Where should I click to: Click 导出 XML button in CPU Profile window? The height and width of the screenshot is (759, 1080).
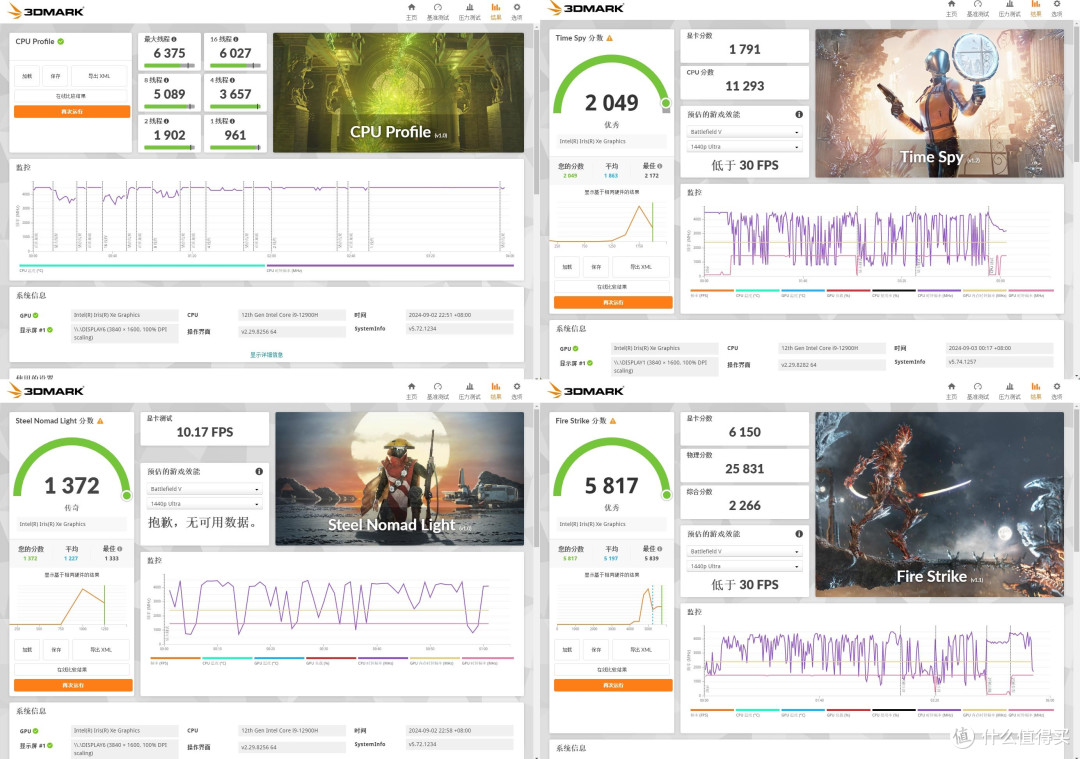pyautogui.click(x=99, y=76)
